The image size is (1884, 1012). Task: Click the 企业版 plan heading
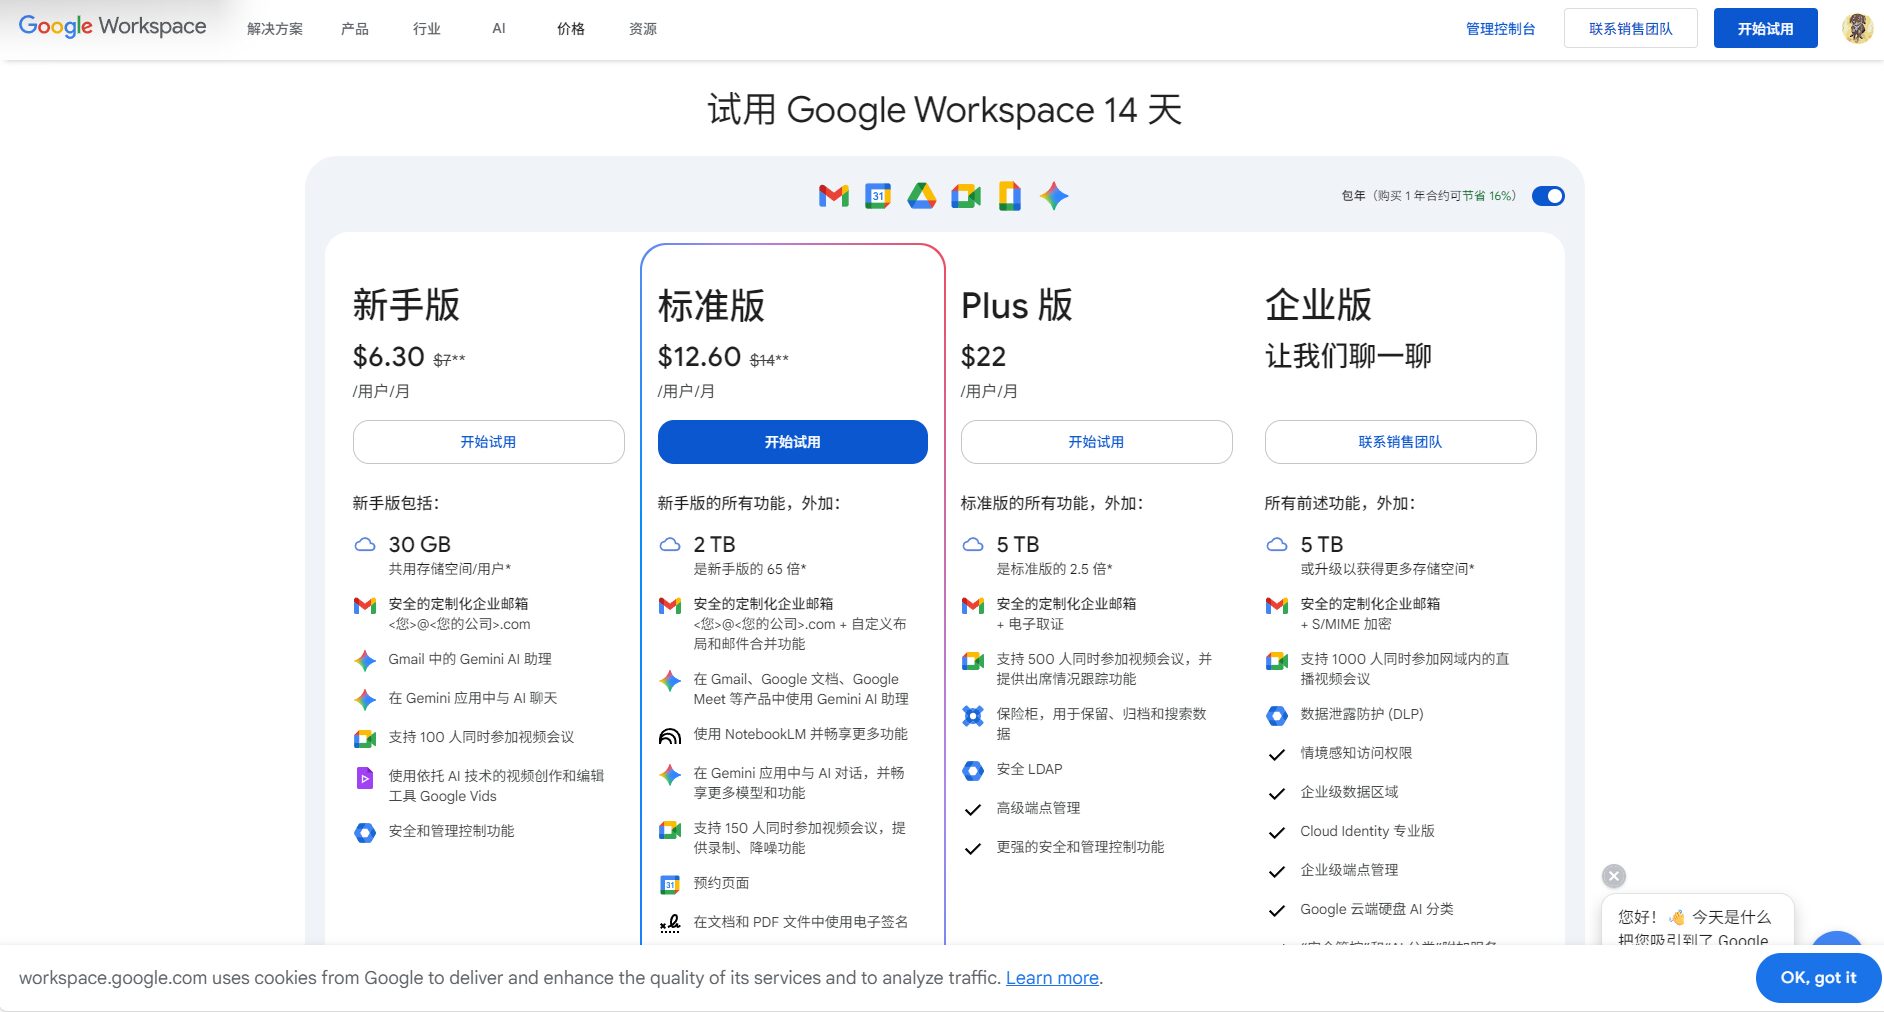1318,305
